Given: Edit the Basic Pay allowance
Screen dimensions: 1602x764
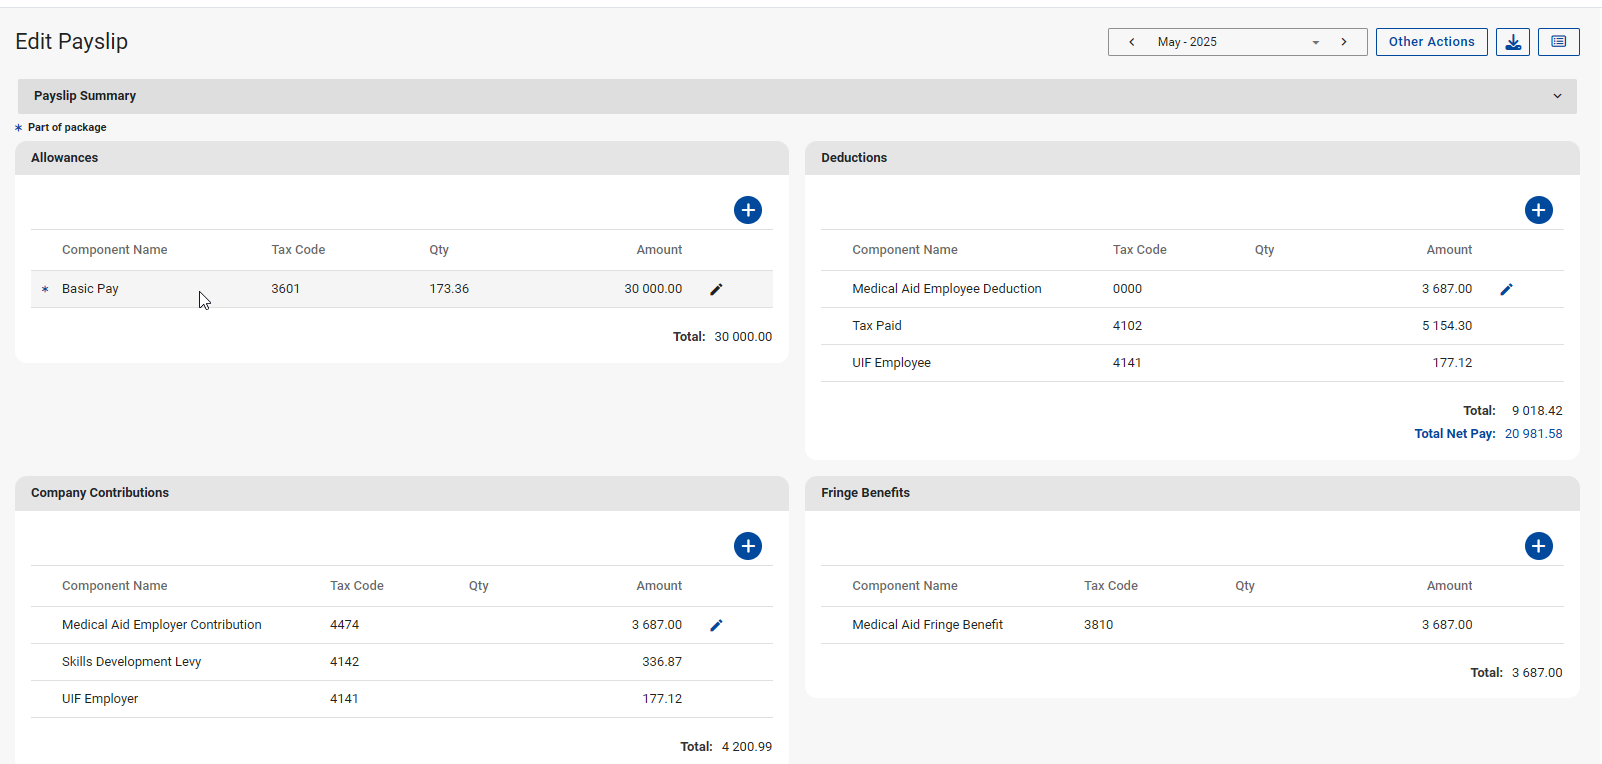Looking at the screenshot, I should point(716,290).
